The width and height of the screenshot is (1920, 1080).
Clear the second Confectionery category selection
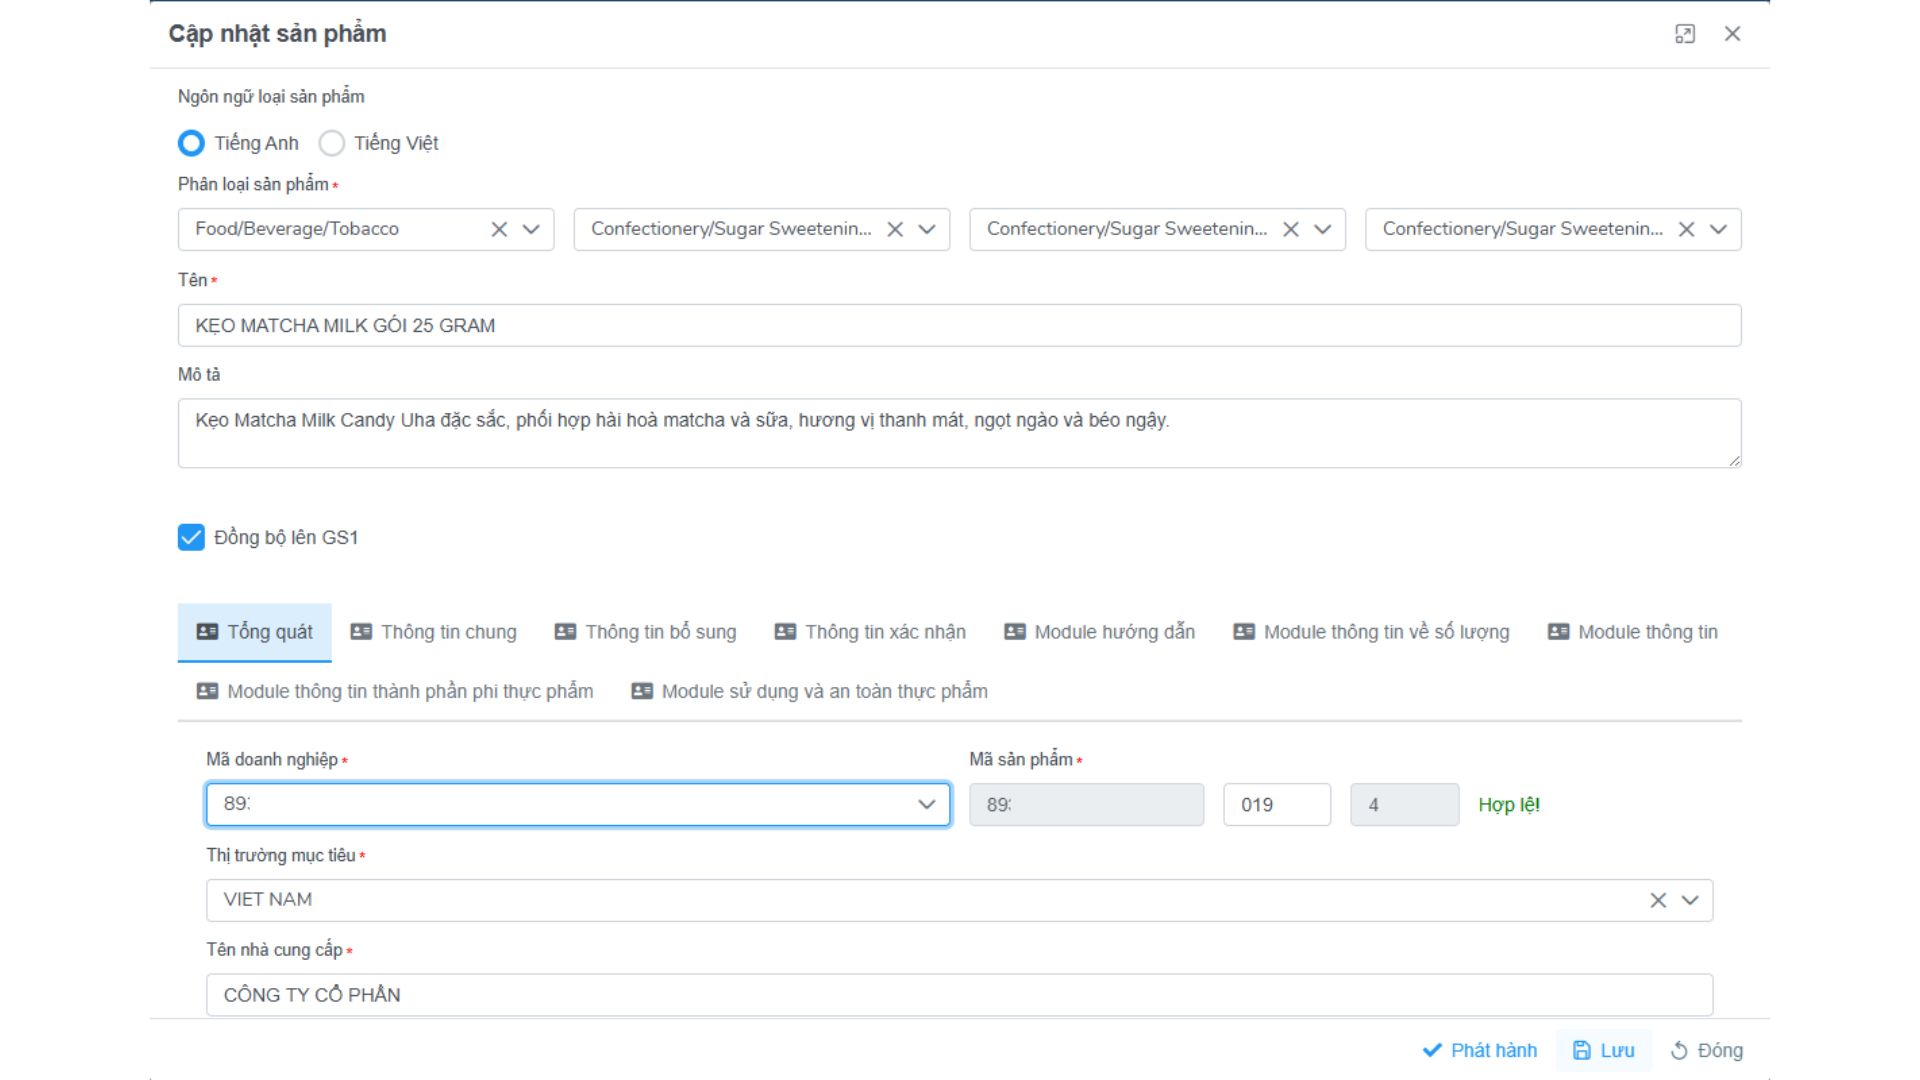pos(895,229)
